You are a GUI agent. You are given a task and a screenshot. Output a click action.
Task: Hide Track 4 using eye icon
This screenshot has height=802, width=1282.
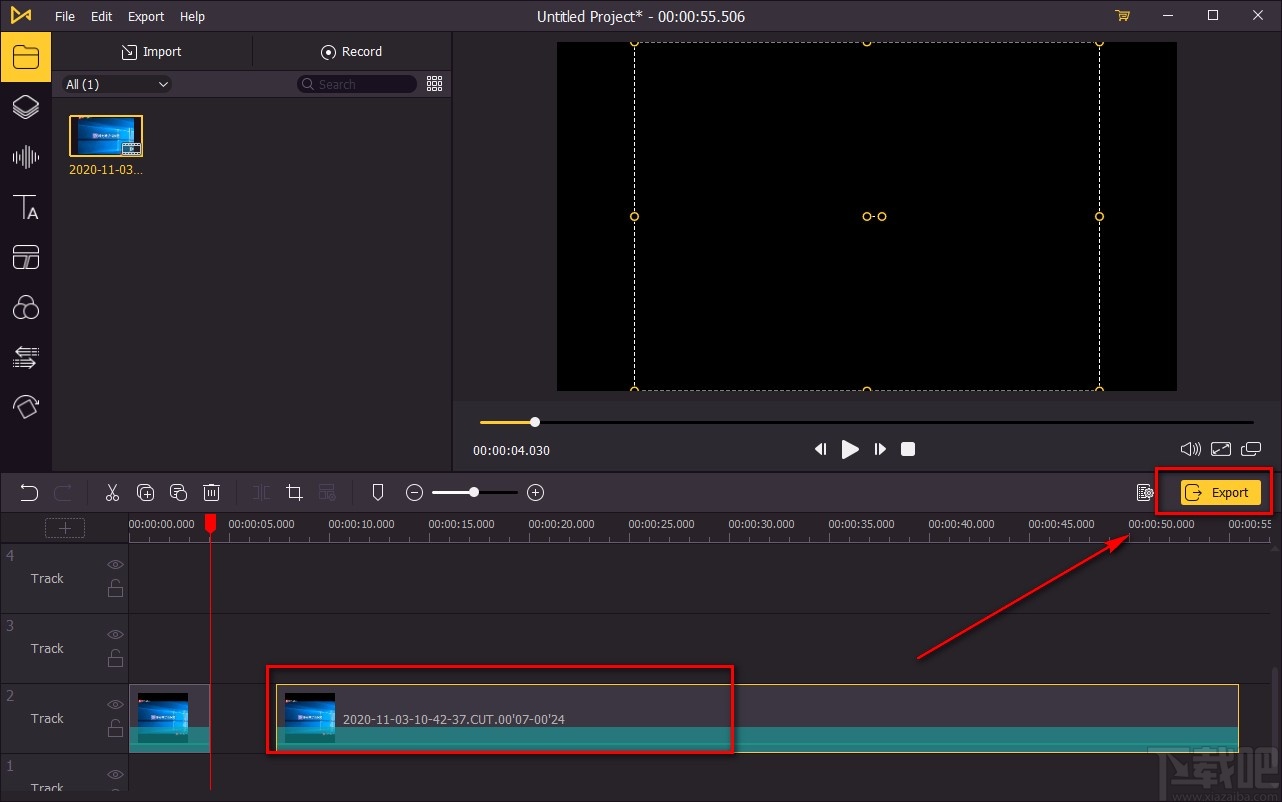115,565
